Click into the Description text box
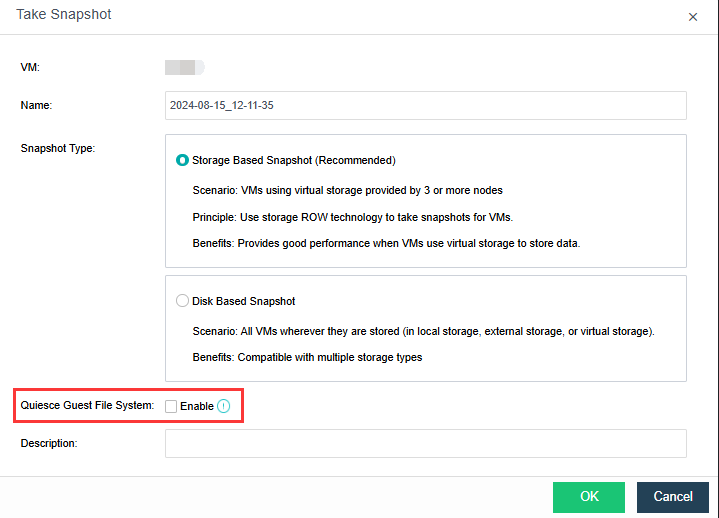719x518 pixels. click(x=425, y=443)
